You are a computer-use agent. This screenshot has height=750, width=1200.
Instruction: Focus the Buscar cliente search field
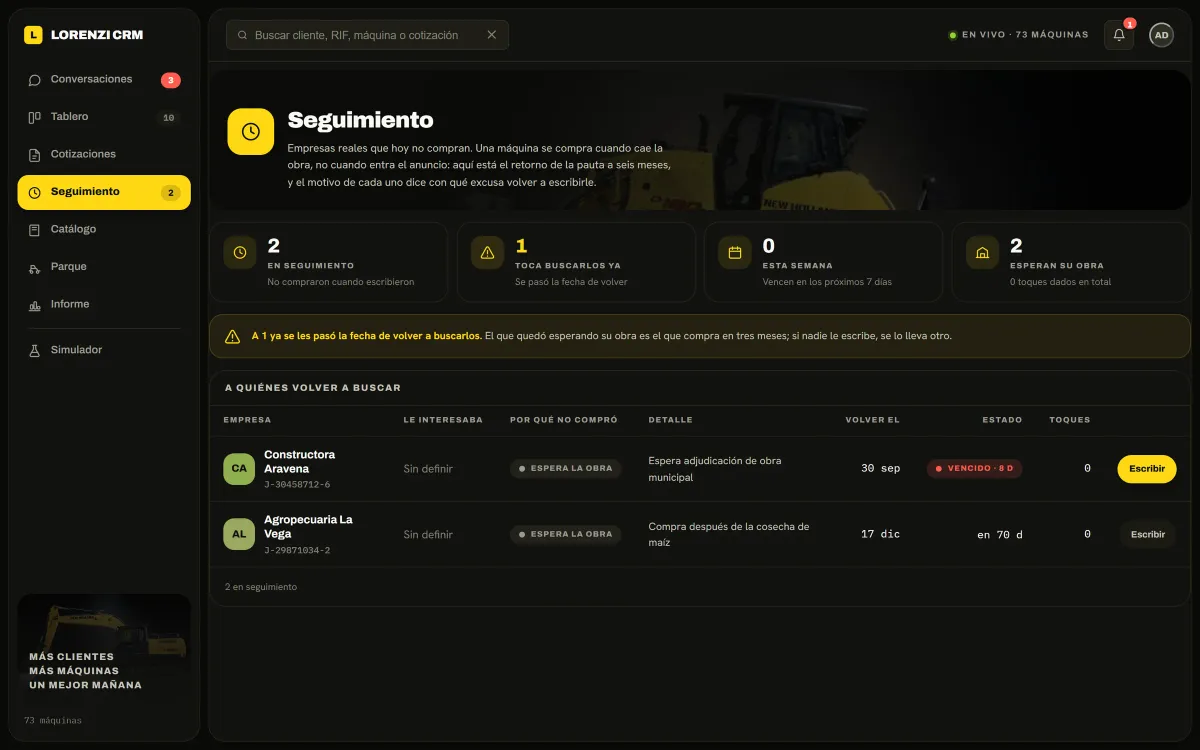pos(367,35)
